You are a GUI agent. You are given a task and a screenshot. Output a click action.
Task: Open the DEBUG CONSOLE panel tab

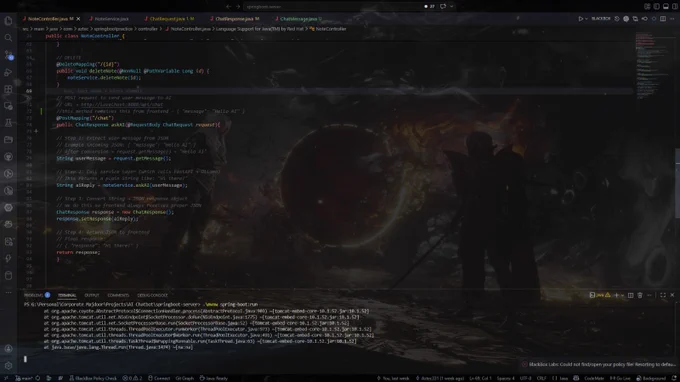(152, 295)
